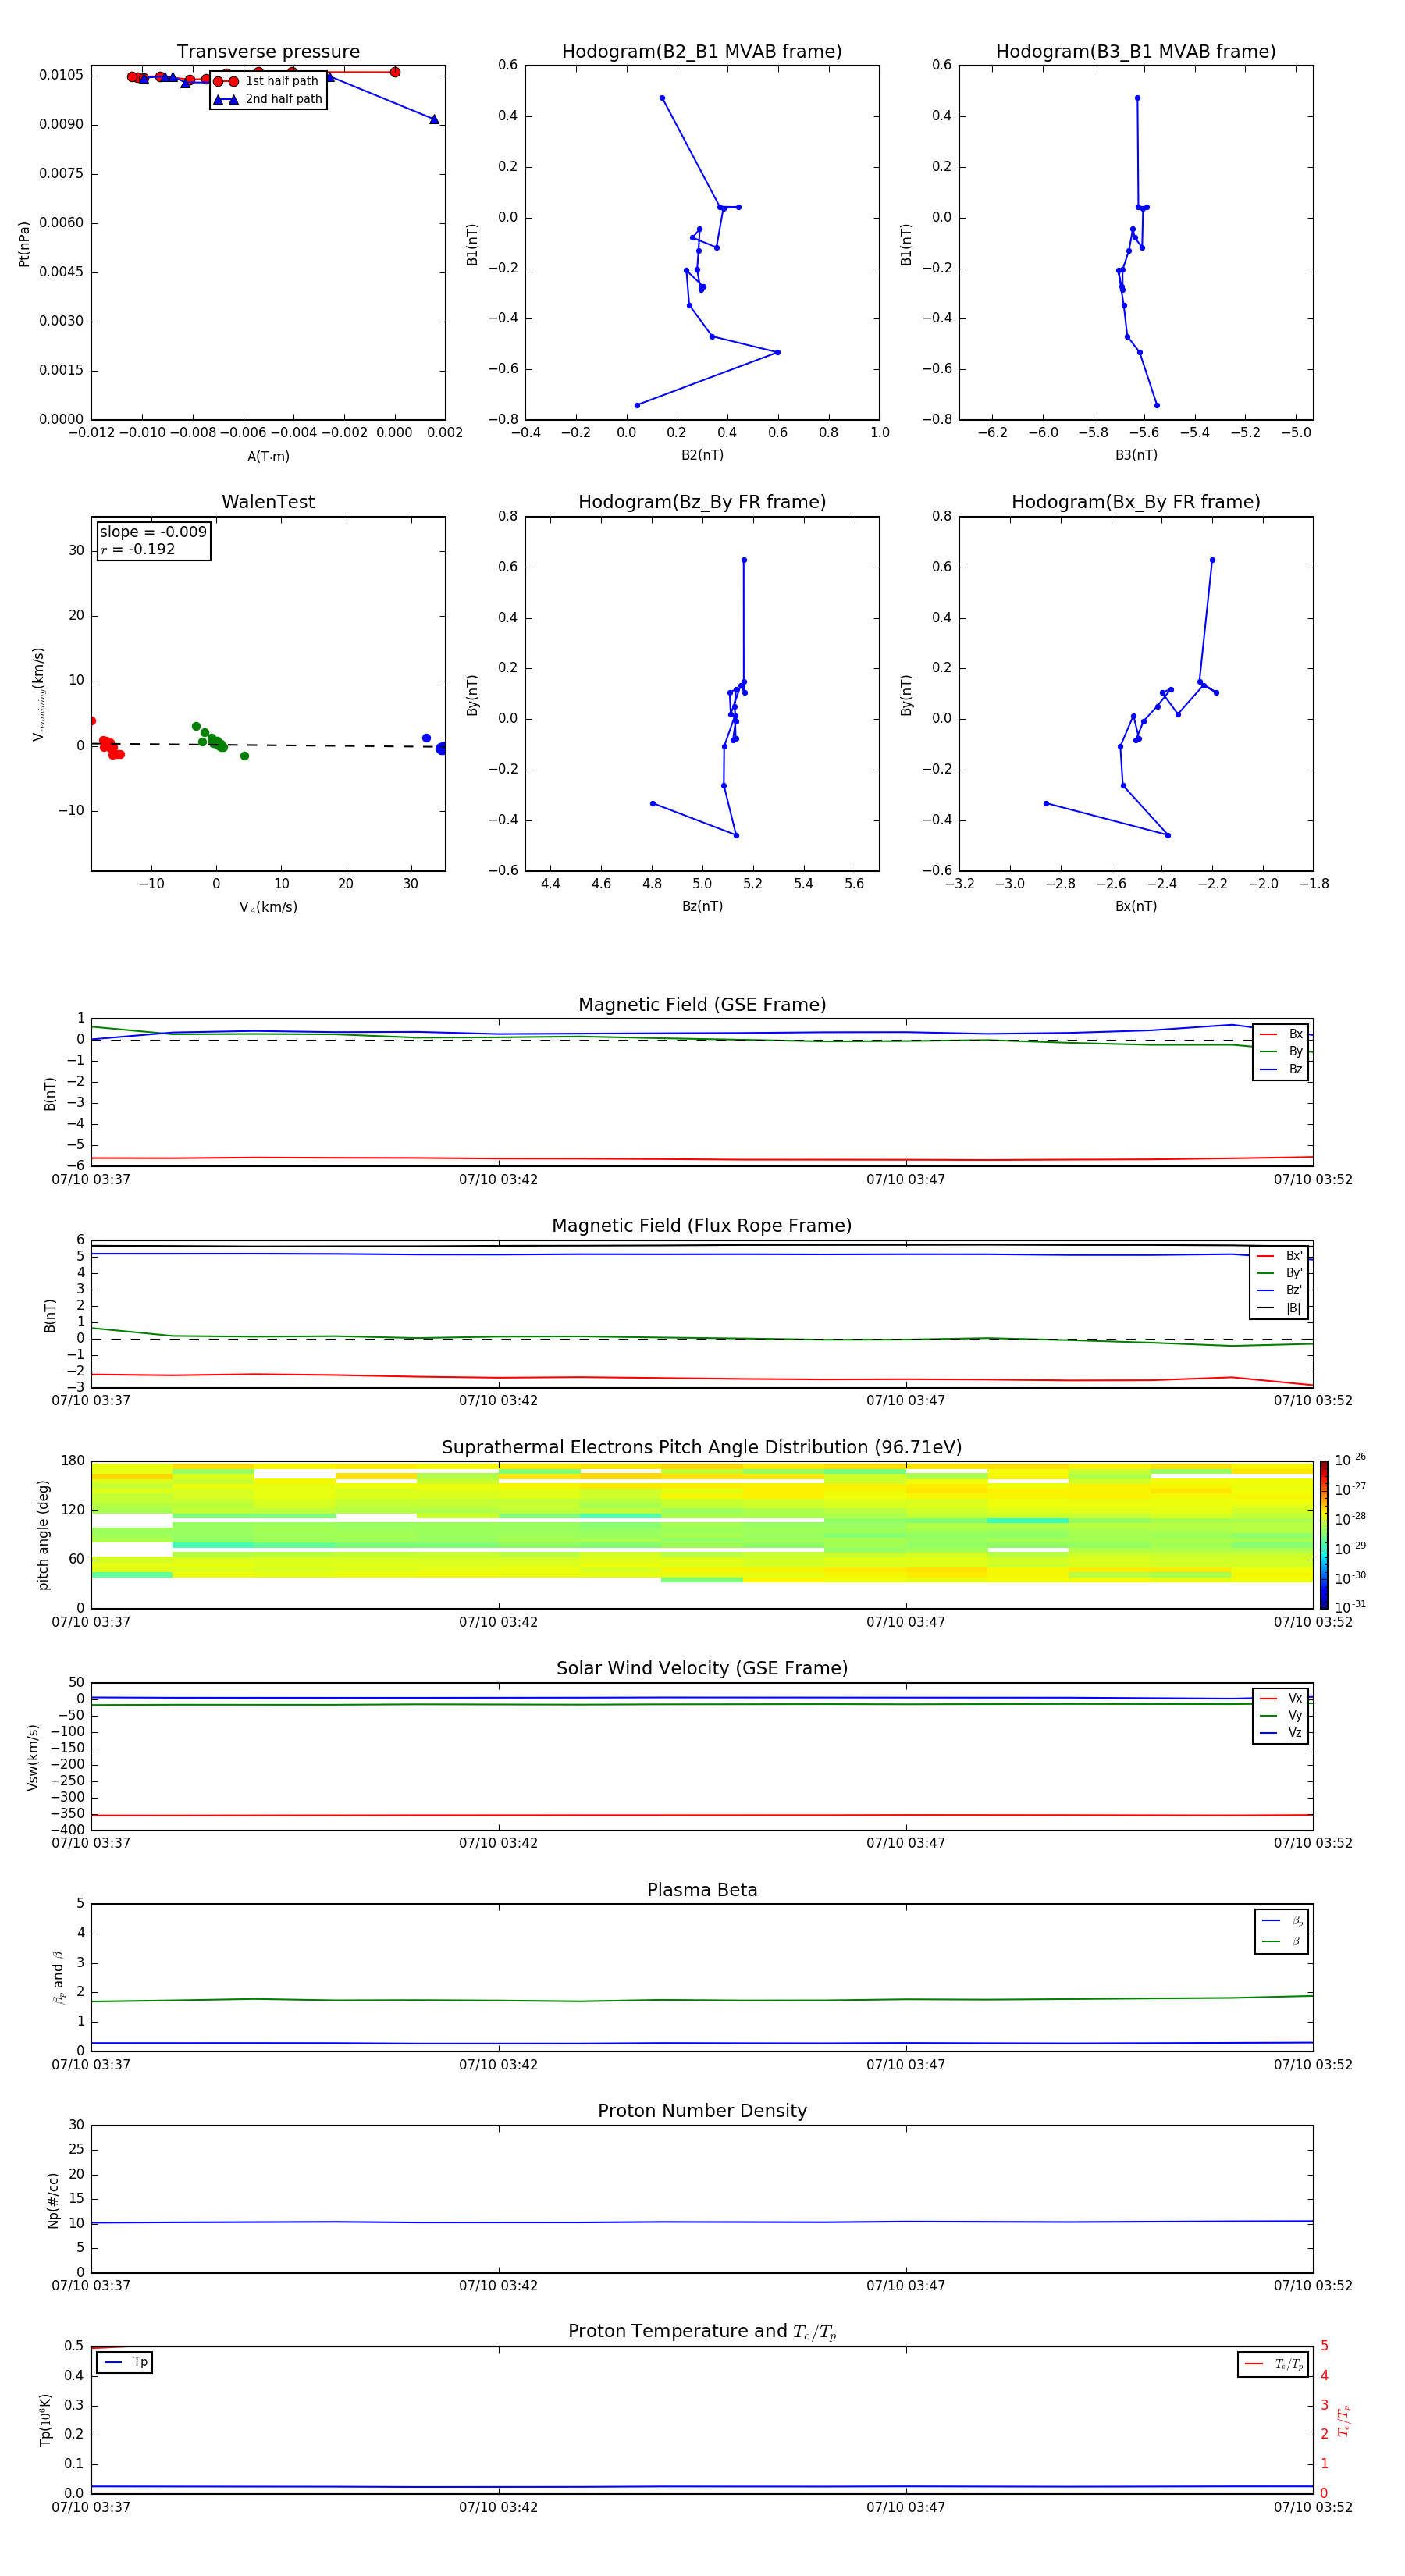Select the |B| entry in Flux Rope legend
The image size is (1405, 2576).
click(1279, 1308)
